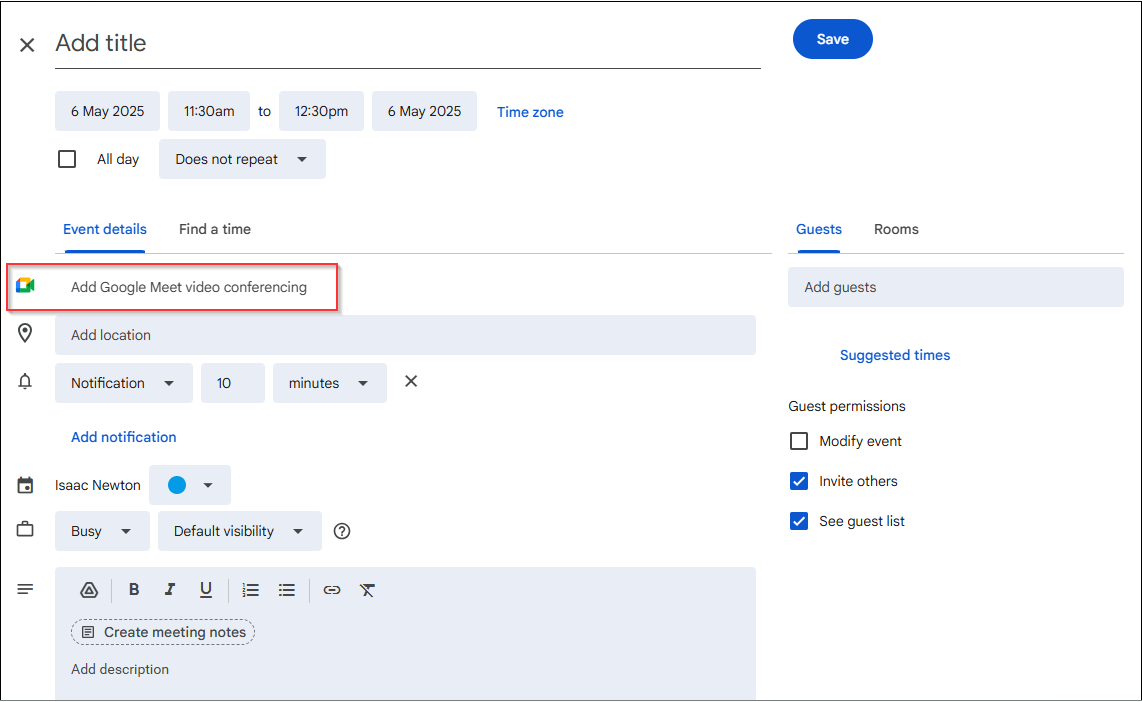Switch to the Rooms tab
This screenshot has height=702, width=1142.
click(896, 229)
